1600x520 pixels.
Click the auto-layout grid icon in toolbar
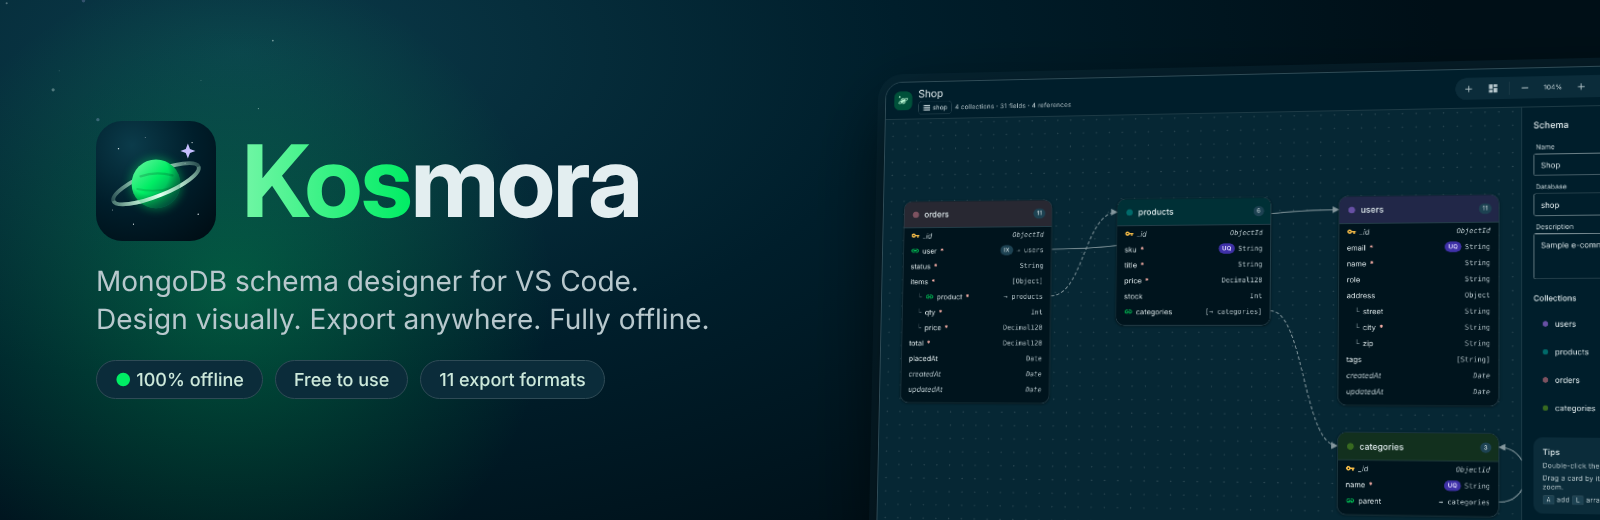tap(1493, 88)
